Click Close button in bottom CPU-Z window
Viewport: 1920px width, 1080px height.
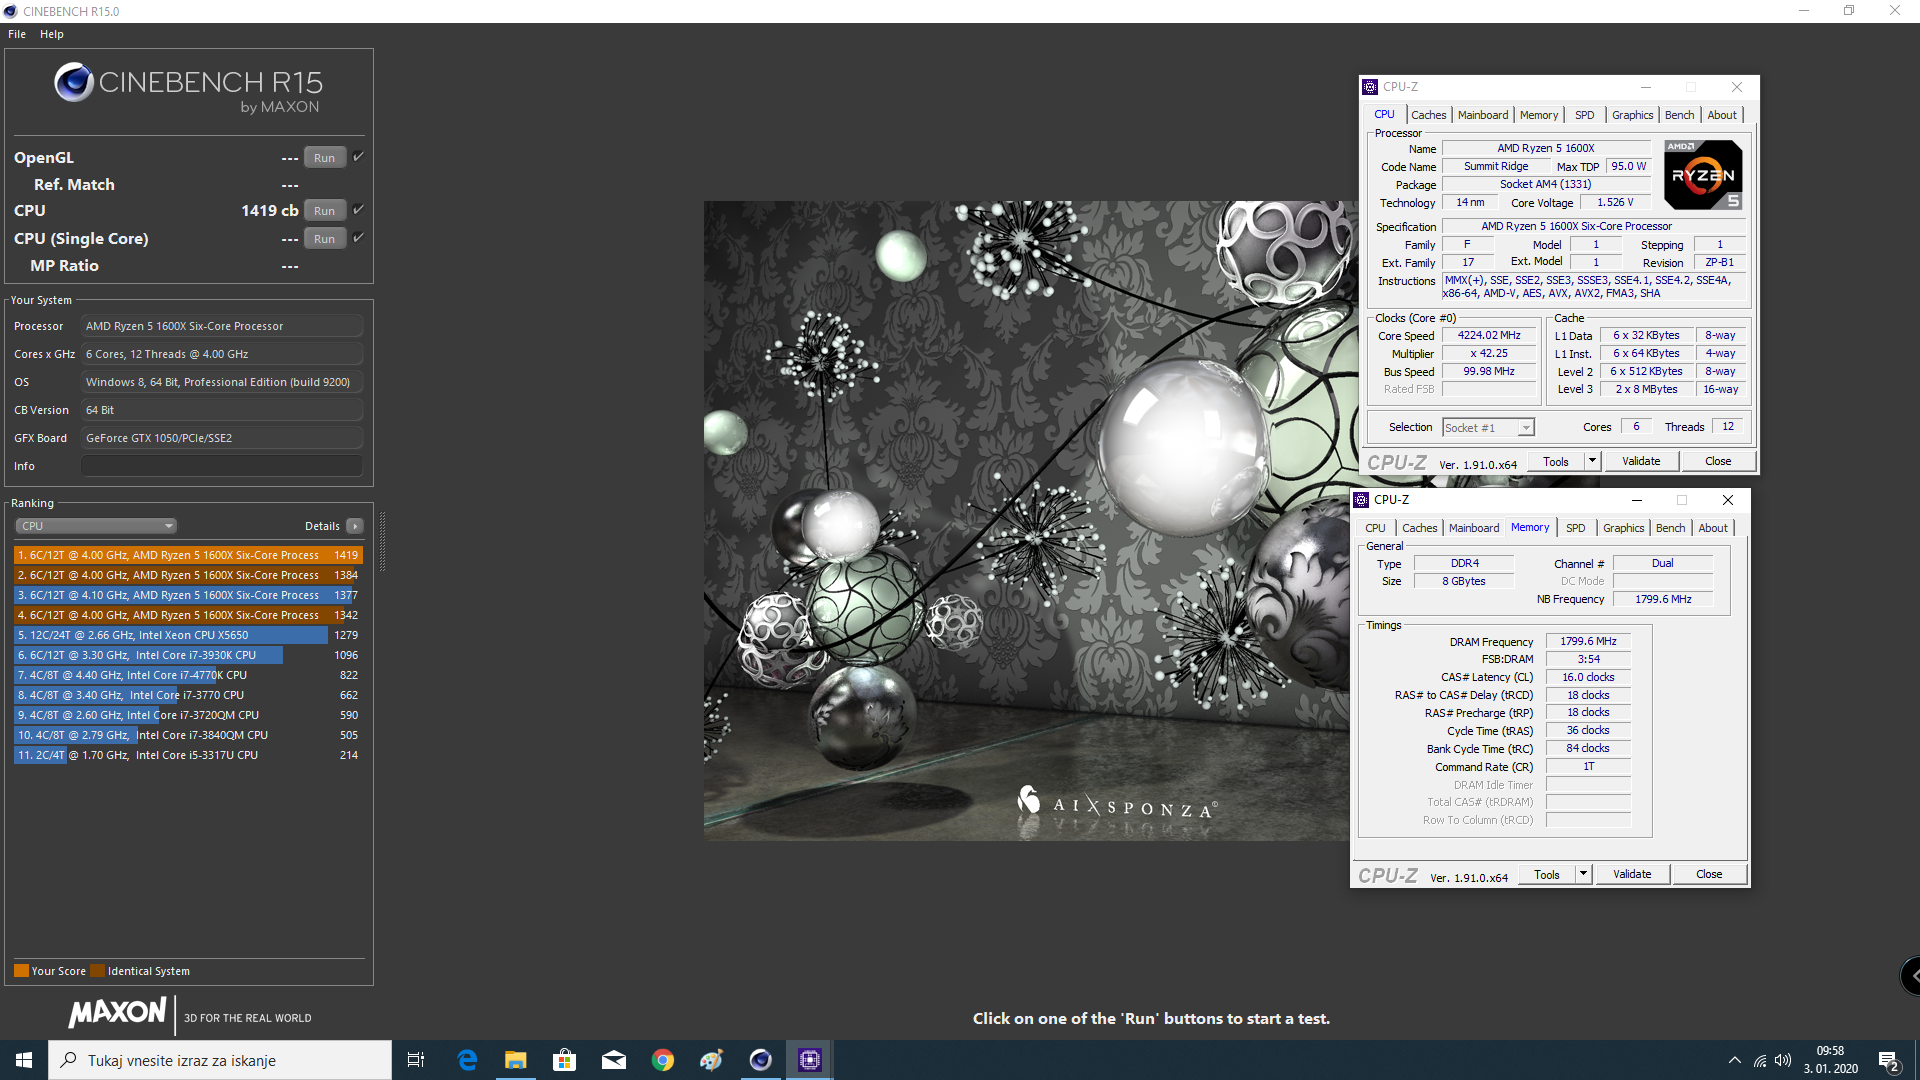pyautogui.click(x=1709, y=875)
